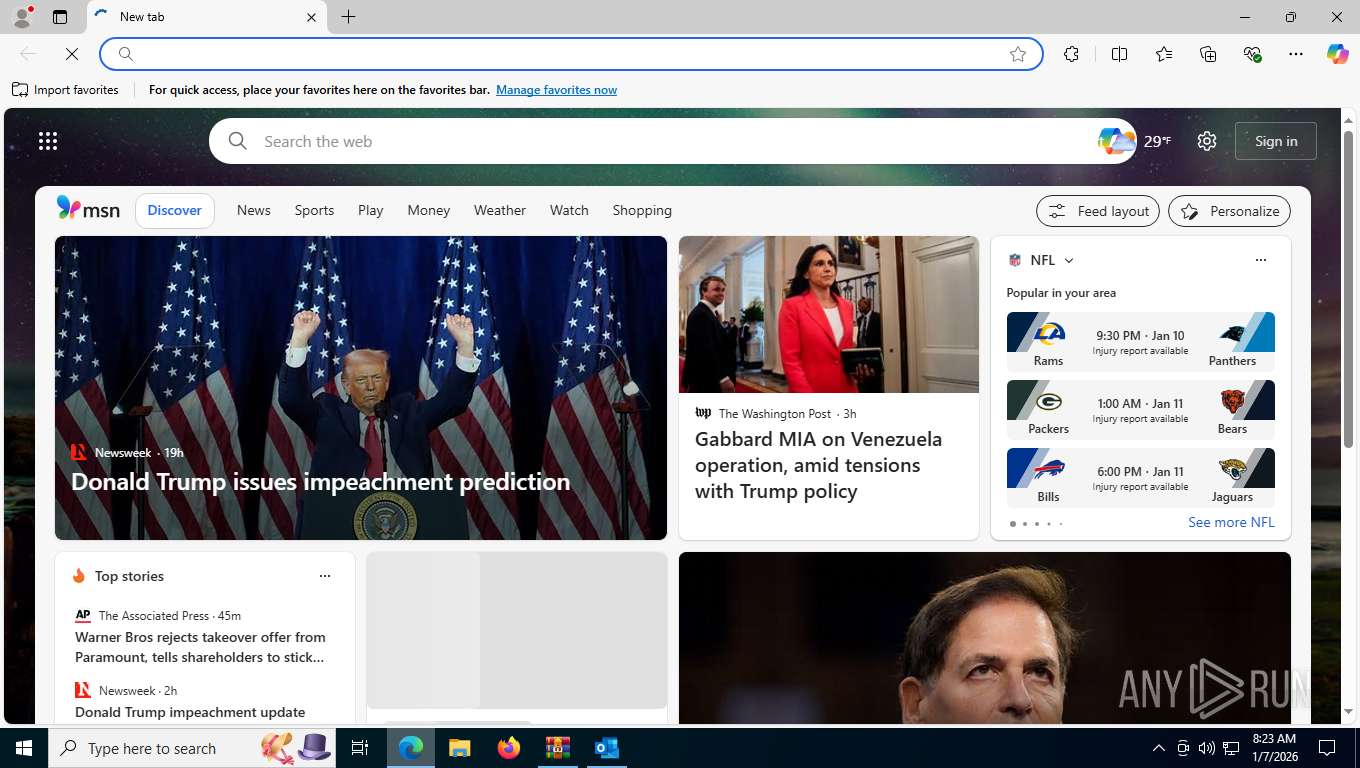Open the Play tab

pyautogui.click(x=371, y=210)
